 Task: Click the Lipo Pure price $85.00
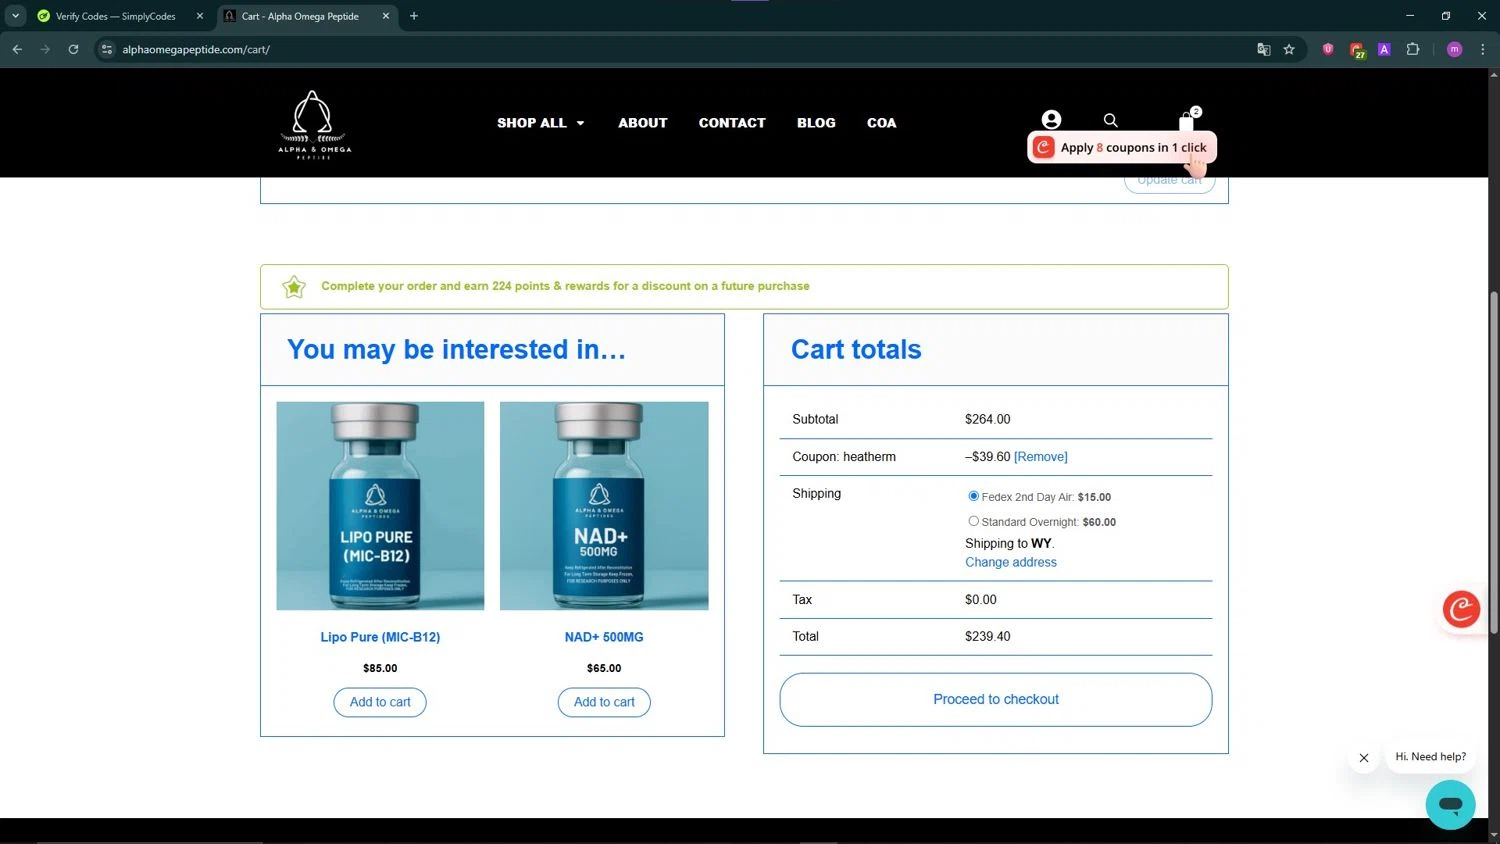pyautogui.click(x=380, y=668)
